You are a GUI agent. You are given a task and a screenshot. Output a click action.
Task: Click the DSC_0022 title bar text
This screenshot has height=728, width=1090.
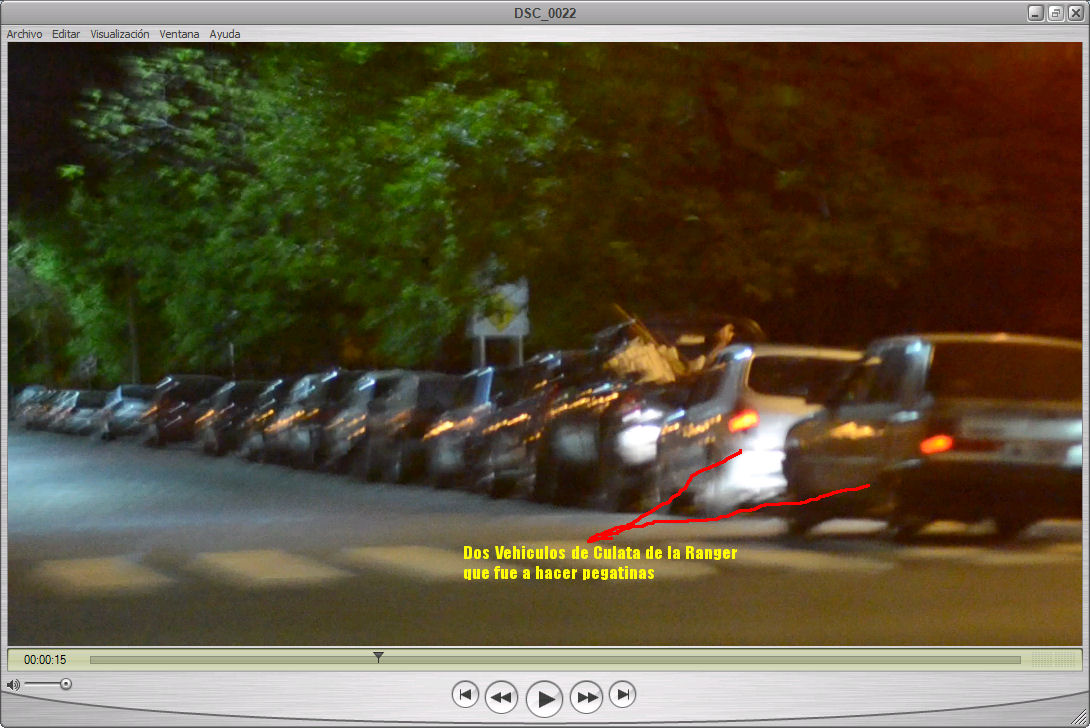pyautogui.click(x=545, y=13)
